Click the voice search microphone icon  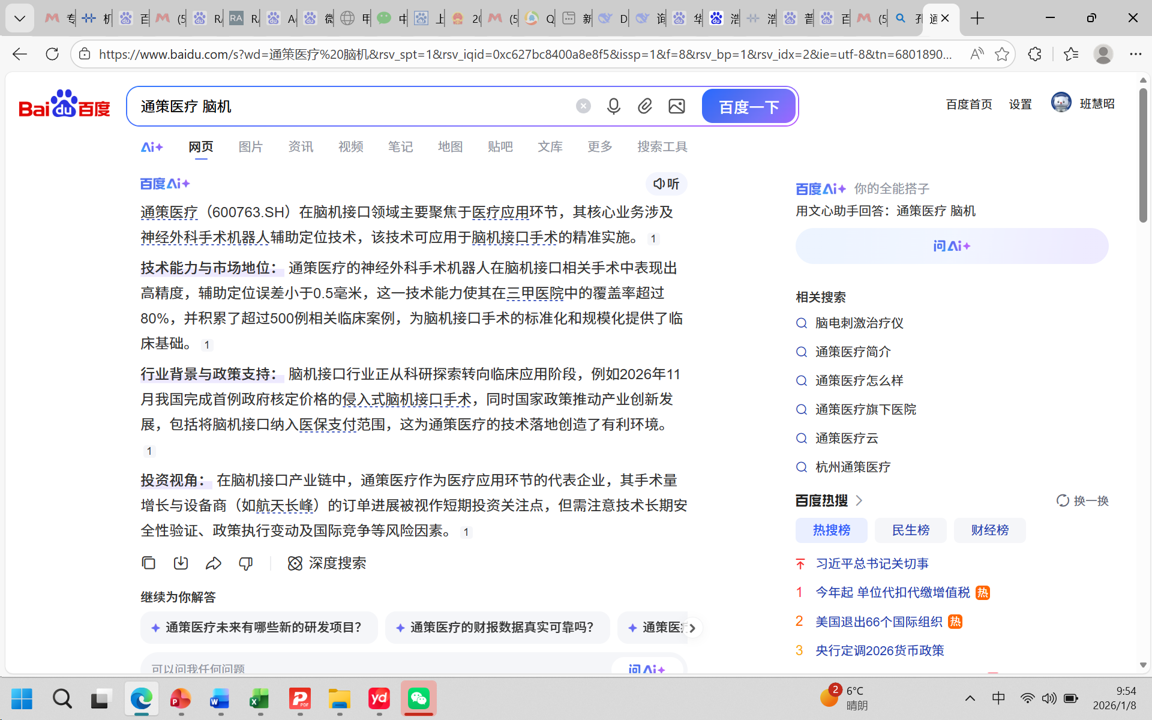(614, 106)
